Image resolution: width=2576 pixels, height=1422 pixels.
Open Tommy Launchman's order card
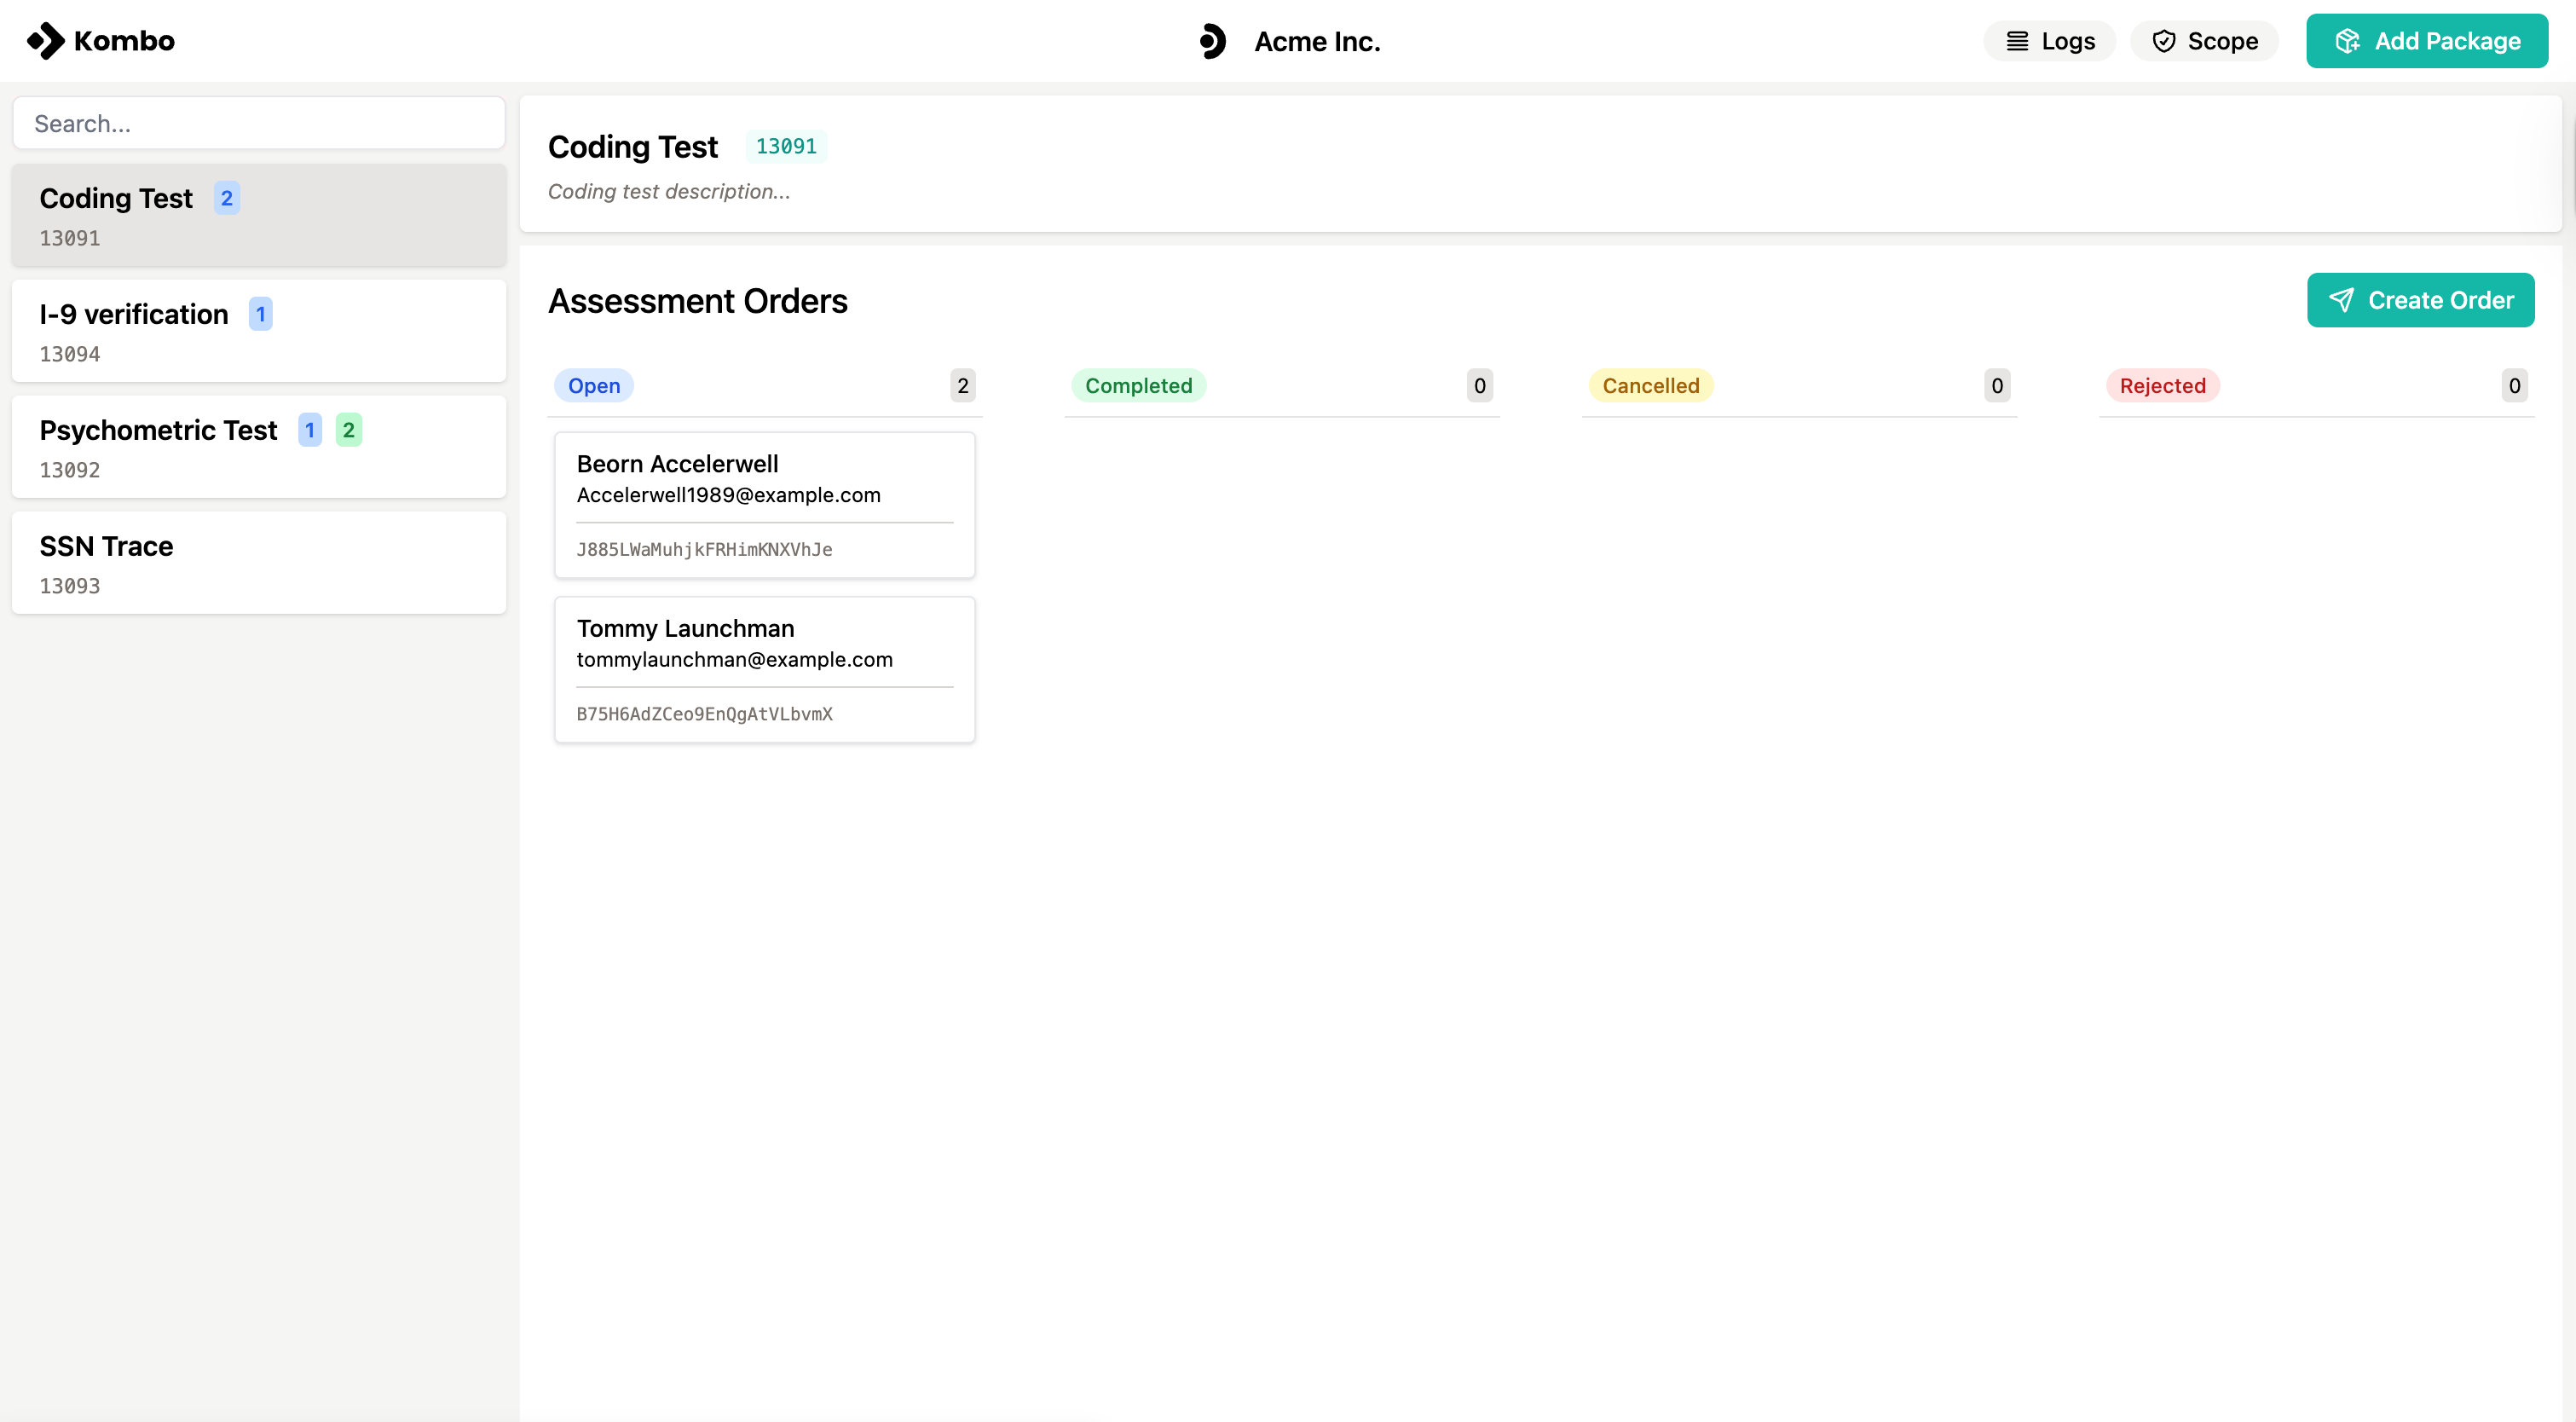click(x=764, y=669)
